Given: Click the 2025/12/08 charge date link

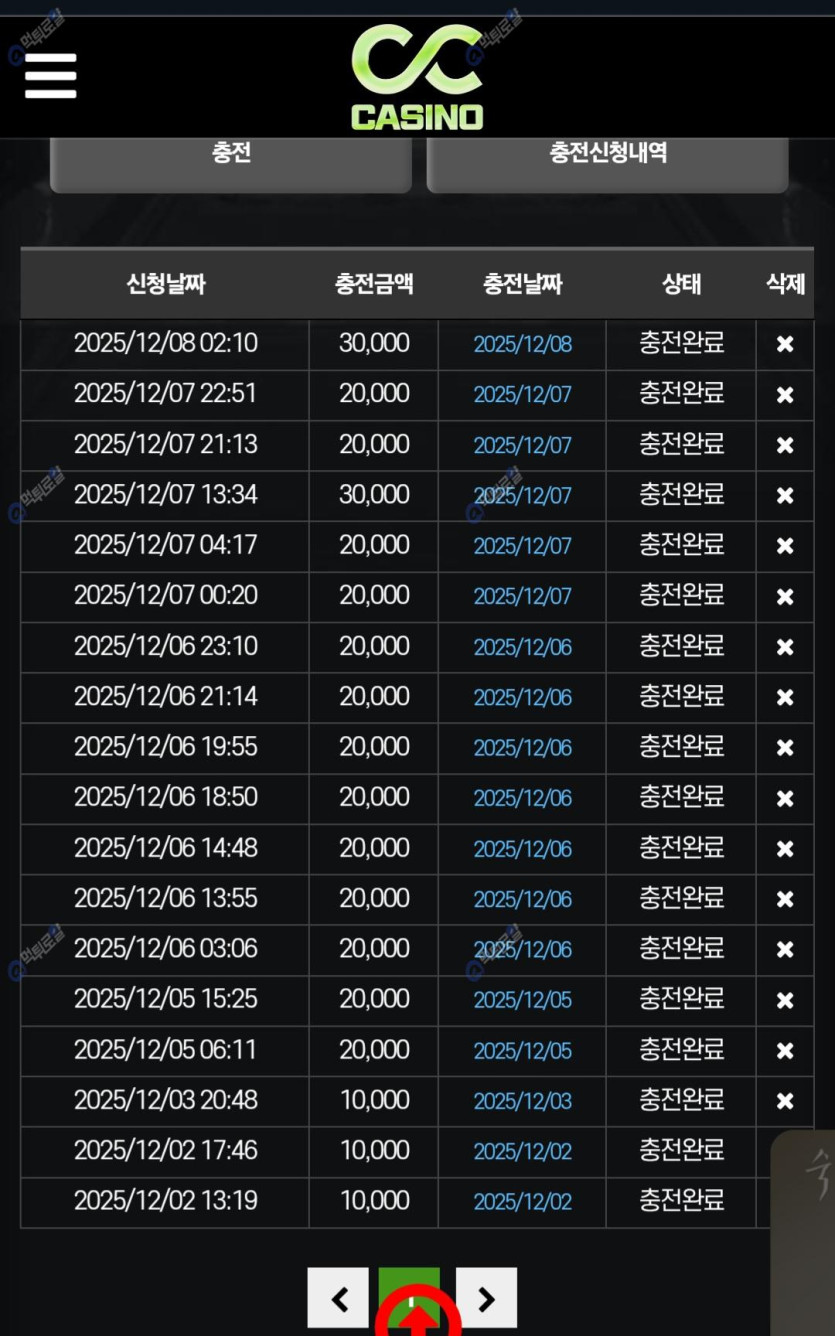Looking at the screenshot, I should pyautogui.click(x=522, y=345).
